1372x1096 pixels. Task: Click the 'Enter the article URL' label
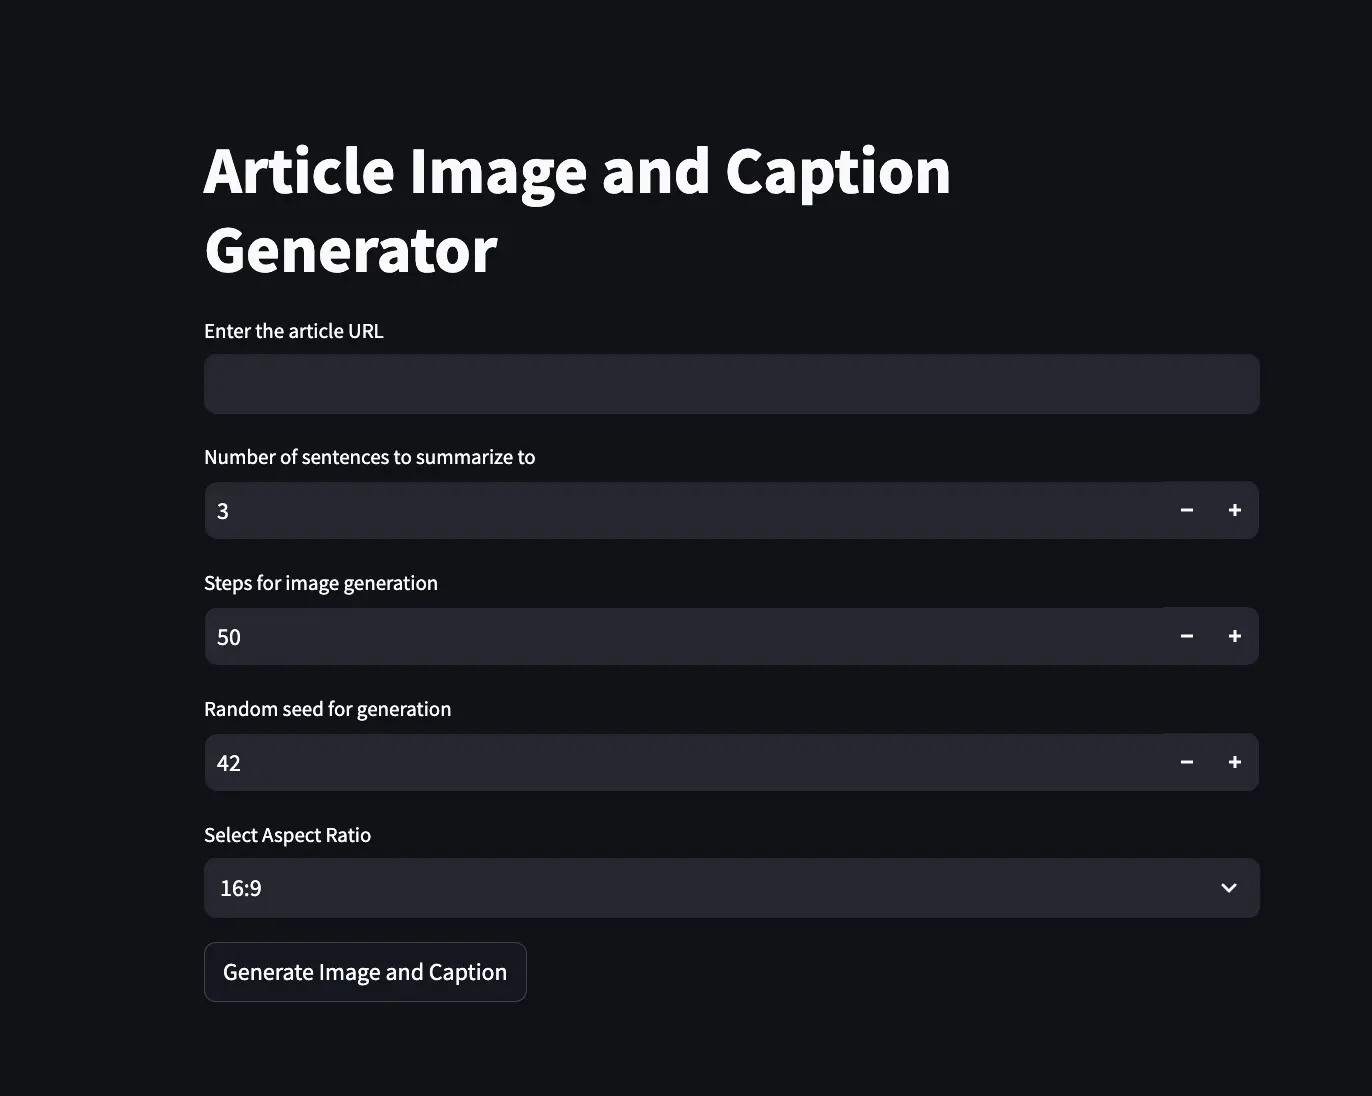tap(294, 331)
